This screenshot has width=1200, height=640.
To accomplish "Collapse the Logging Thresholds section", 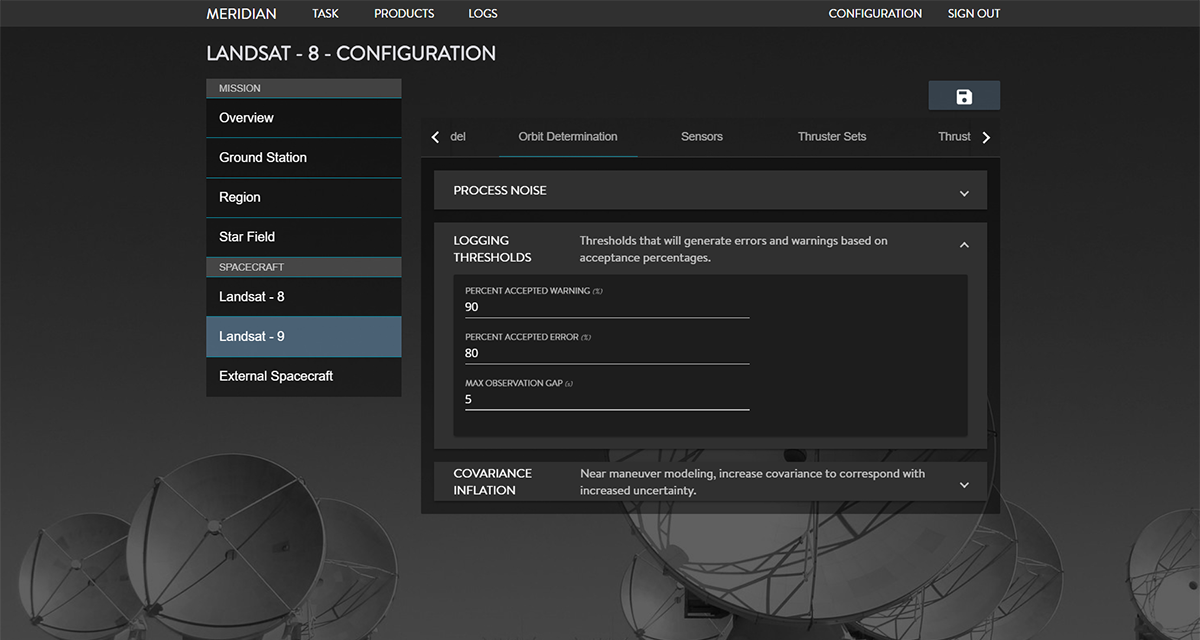I will [964, 244].
